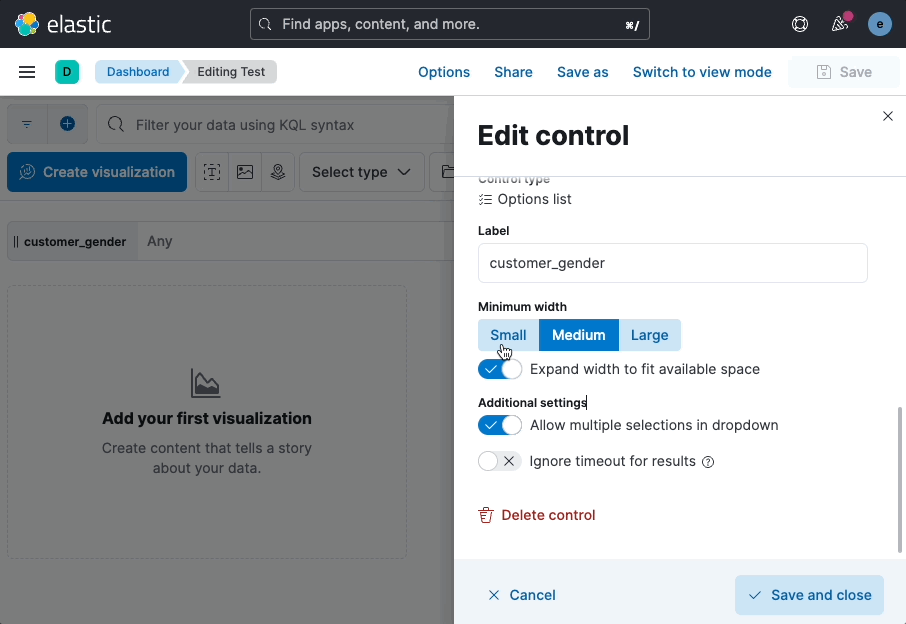Click the Share menu item
The width and height of the screenshot is (906, 624).
click(513, 72)
